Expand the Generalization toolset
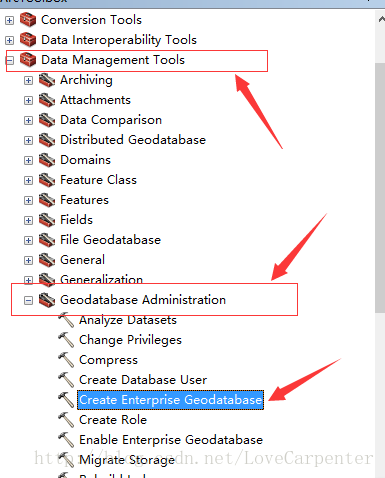385x478 pixels. 28,280
